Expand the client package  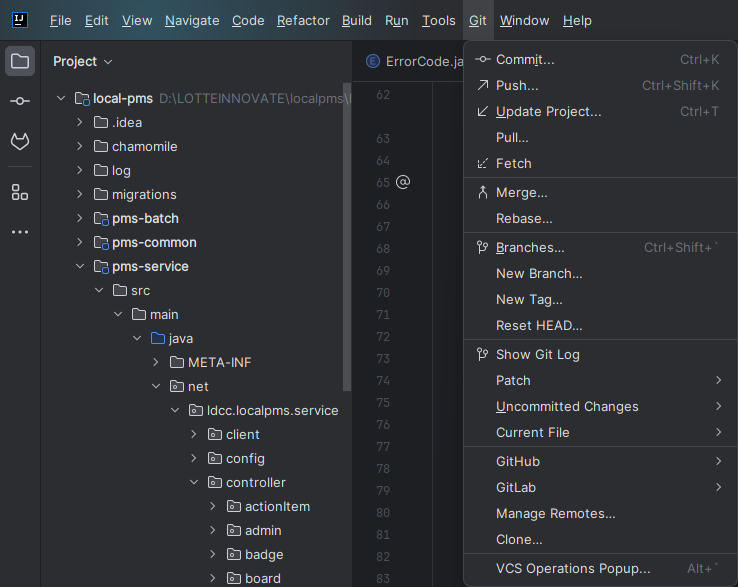click(x=193, y=434)
